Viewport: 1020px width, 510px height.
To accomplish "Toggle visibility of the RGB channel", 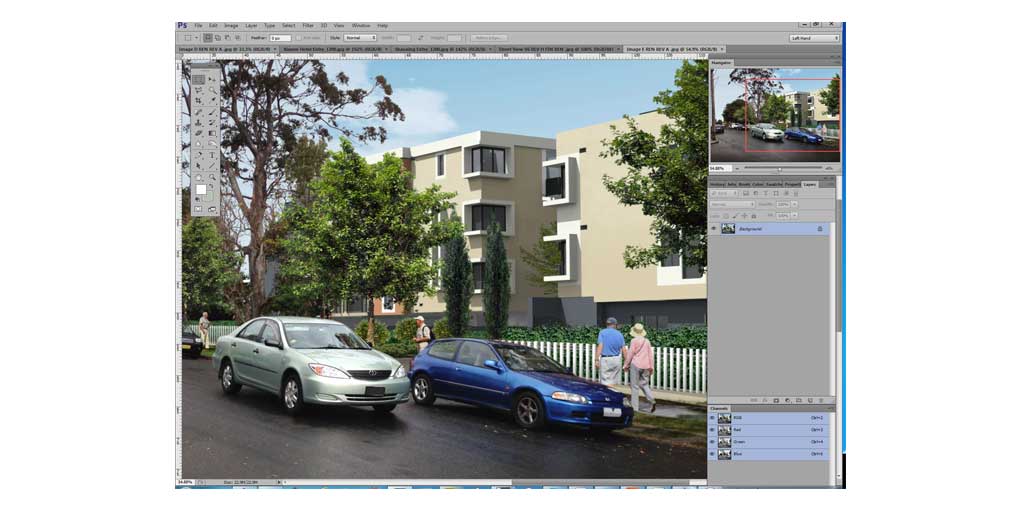I will (712, 418).
